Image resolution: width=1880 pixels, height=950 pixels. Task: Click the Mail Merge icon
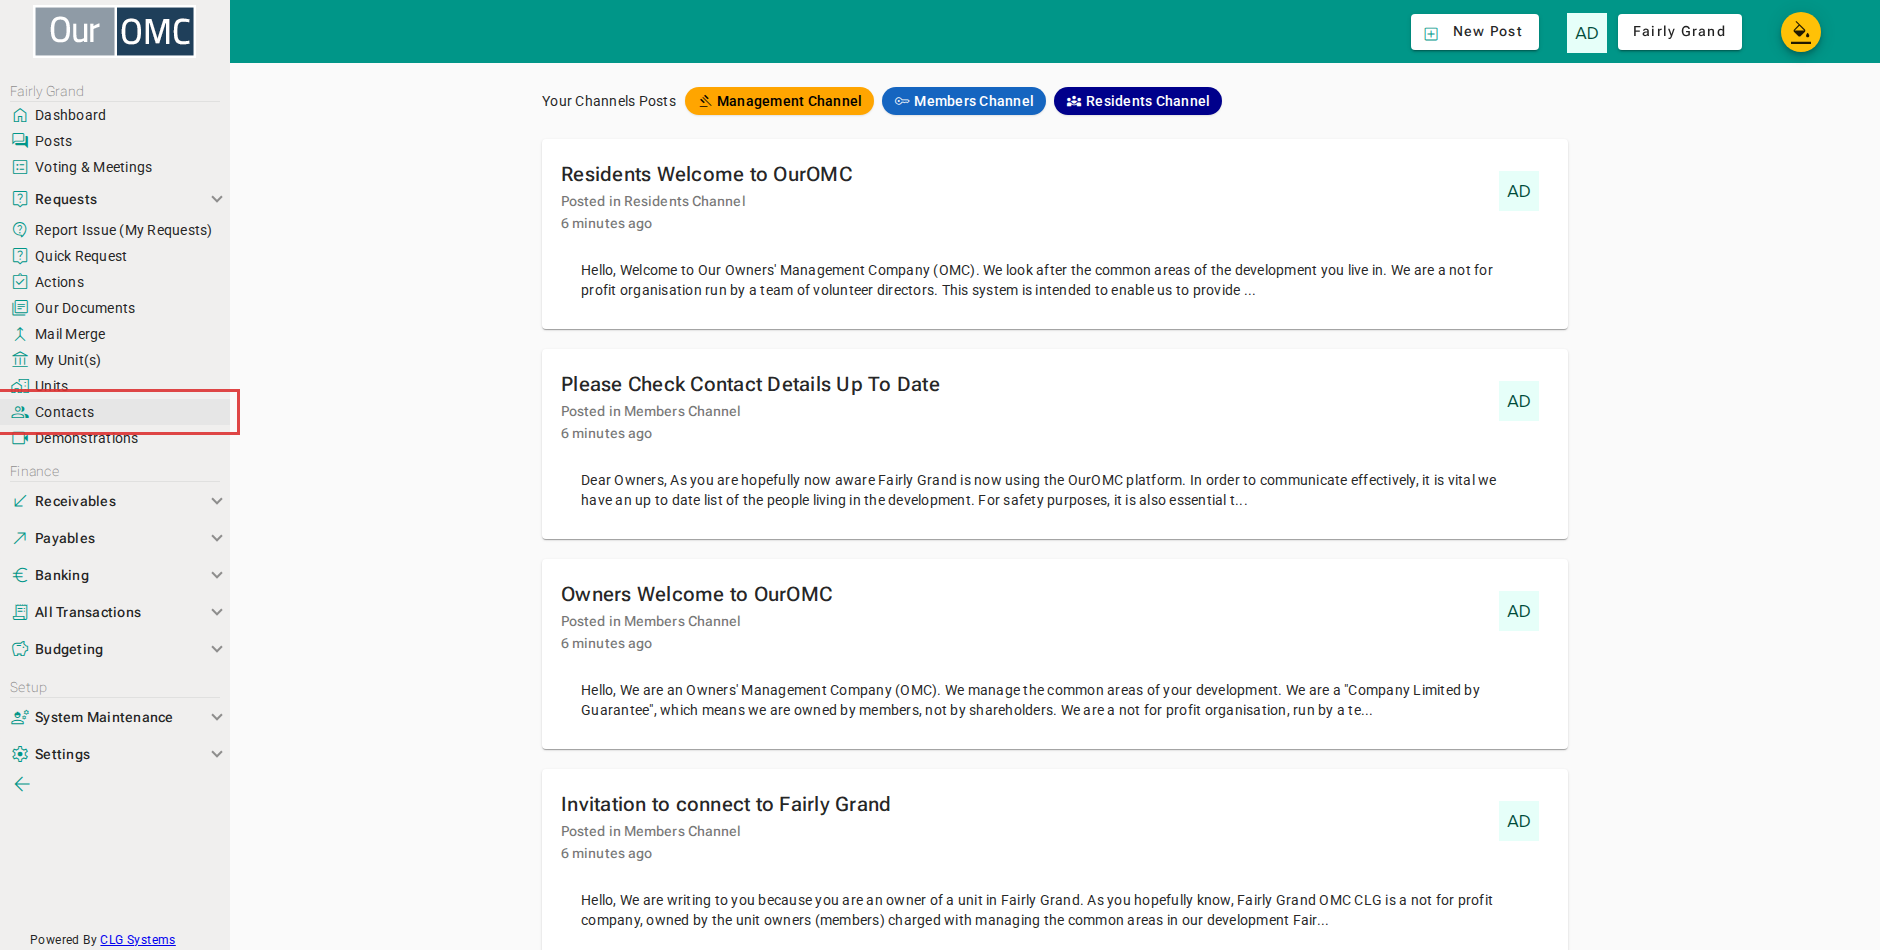(20, 334)
